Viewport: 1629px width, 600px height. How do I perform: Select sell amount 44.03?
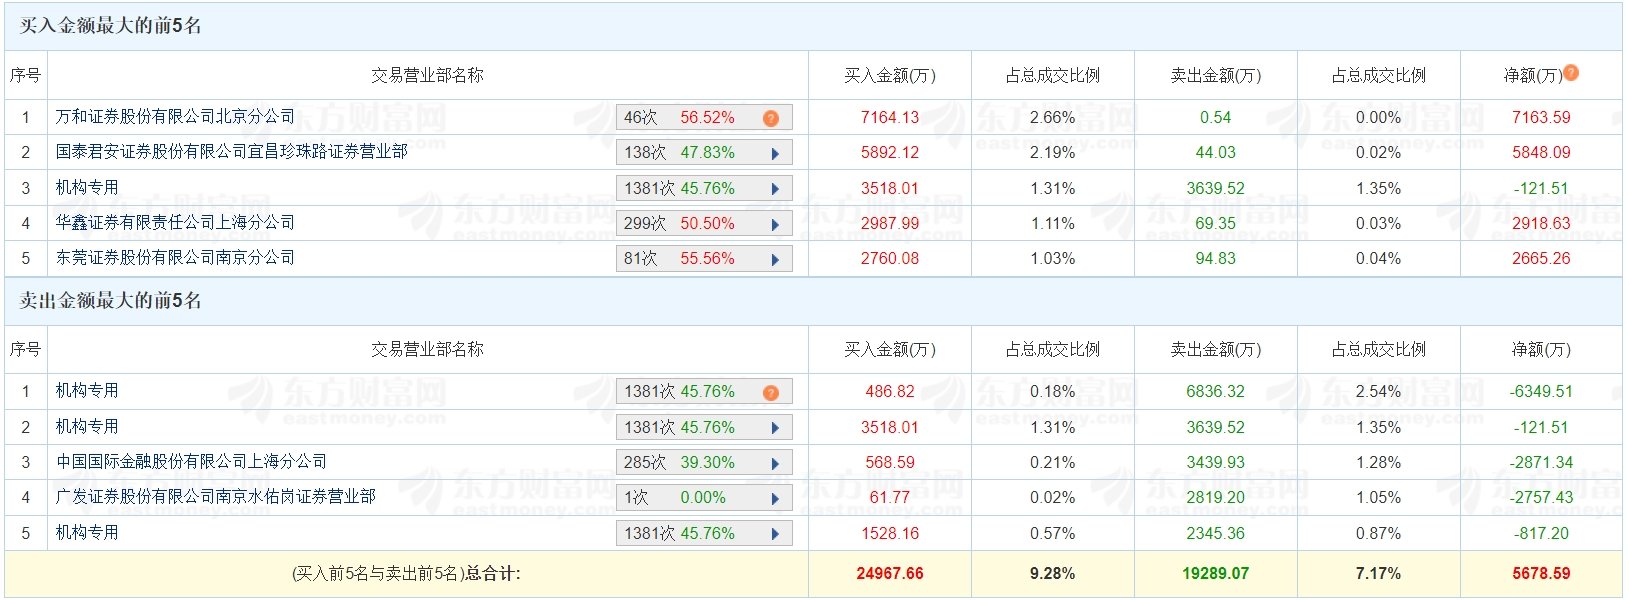pyautogui.click(x=1215, y=153)
